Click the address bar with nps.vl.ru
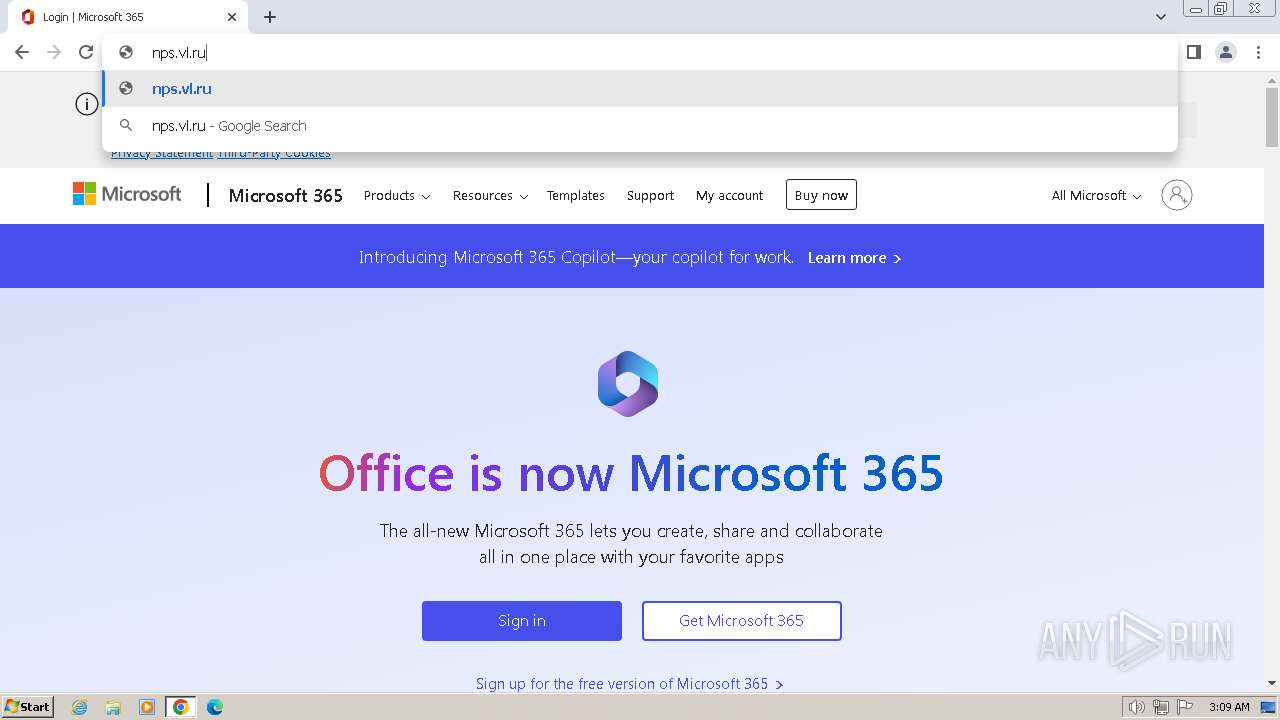This screenshot has height=720, width=1280. 640,52
